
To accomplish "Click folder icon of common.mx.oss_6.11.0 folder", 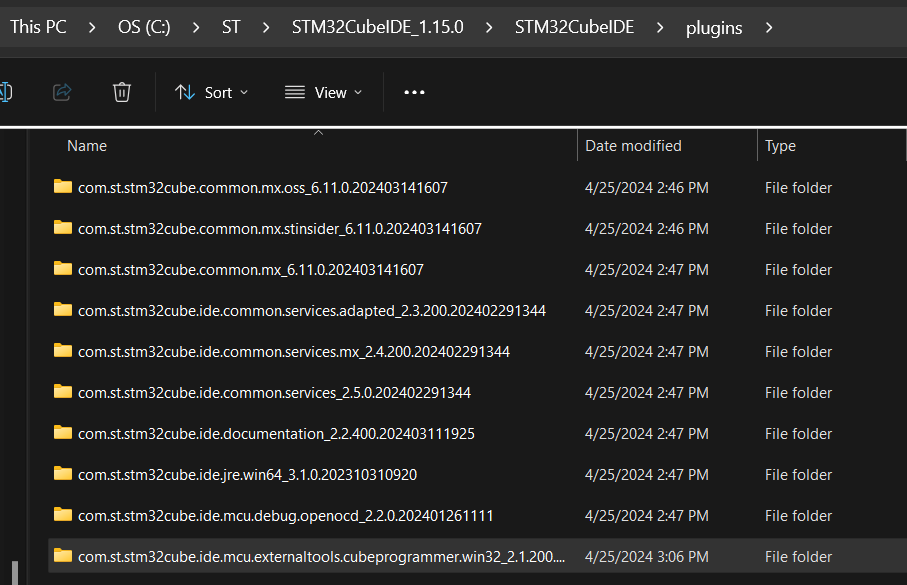I will (62, 186).
